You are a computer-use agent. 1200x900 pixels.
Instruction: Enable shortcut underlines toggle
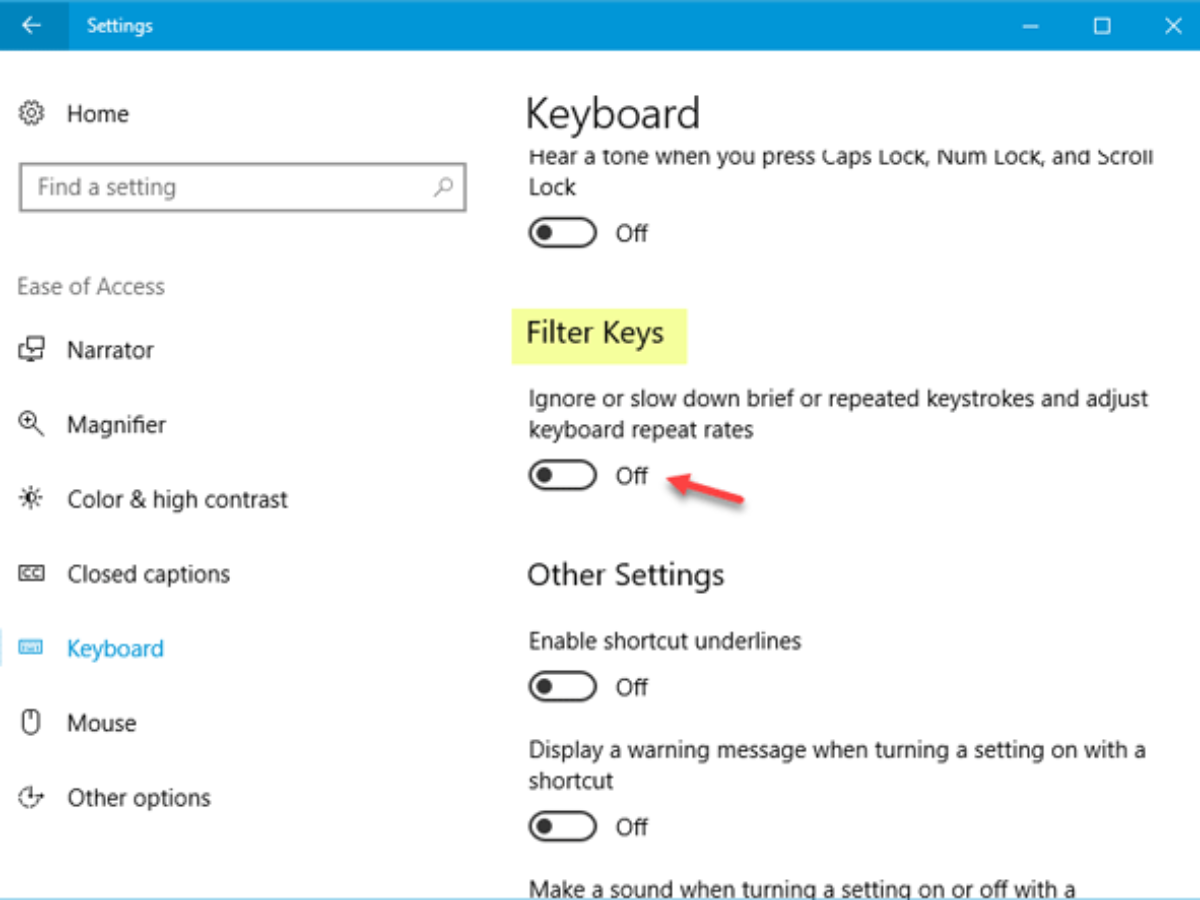click(x=562, y=687)
